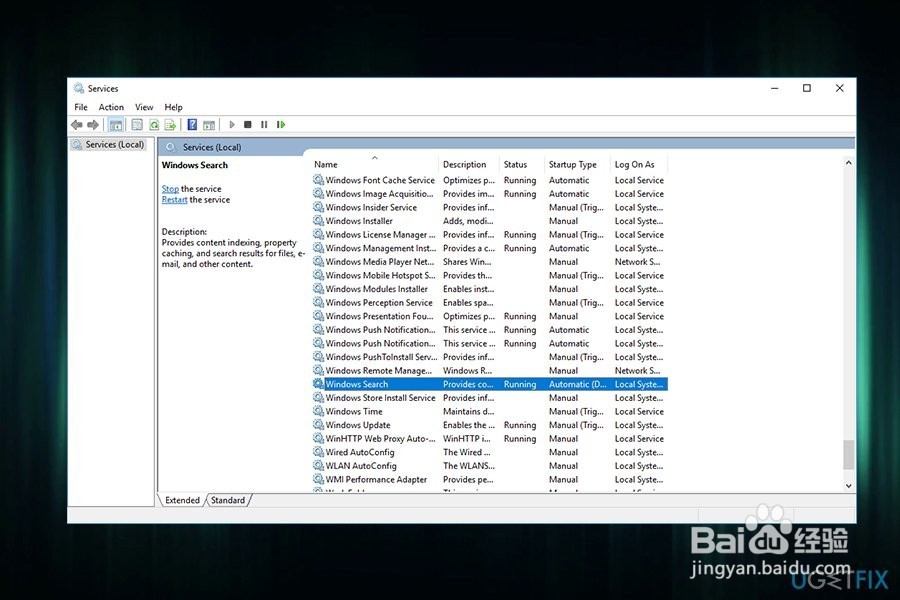
Task: Switch to the Standard tab
Action: click(228, 500)
